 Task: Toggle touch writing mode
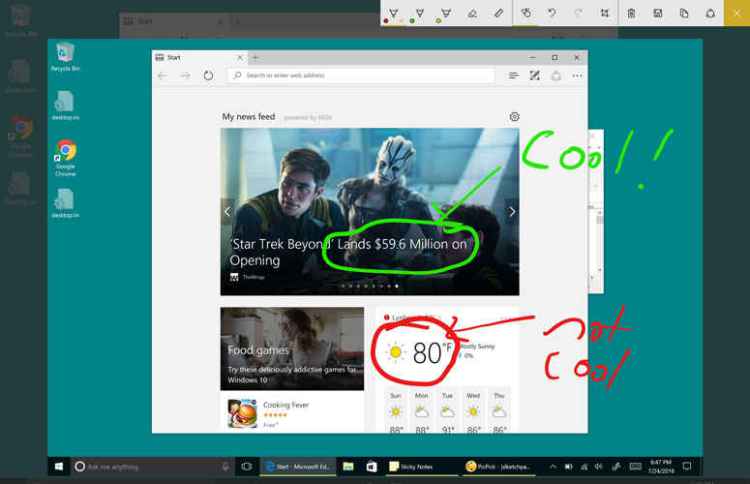(x=526, y=13)
